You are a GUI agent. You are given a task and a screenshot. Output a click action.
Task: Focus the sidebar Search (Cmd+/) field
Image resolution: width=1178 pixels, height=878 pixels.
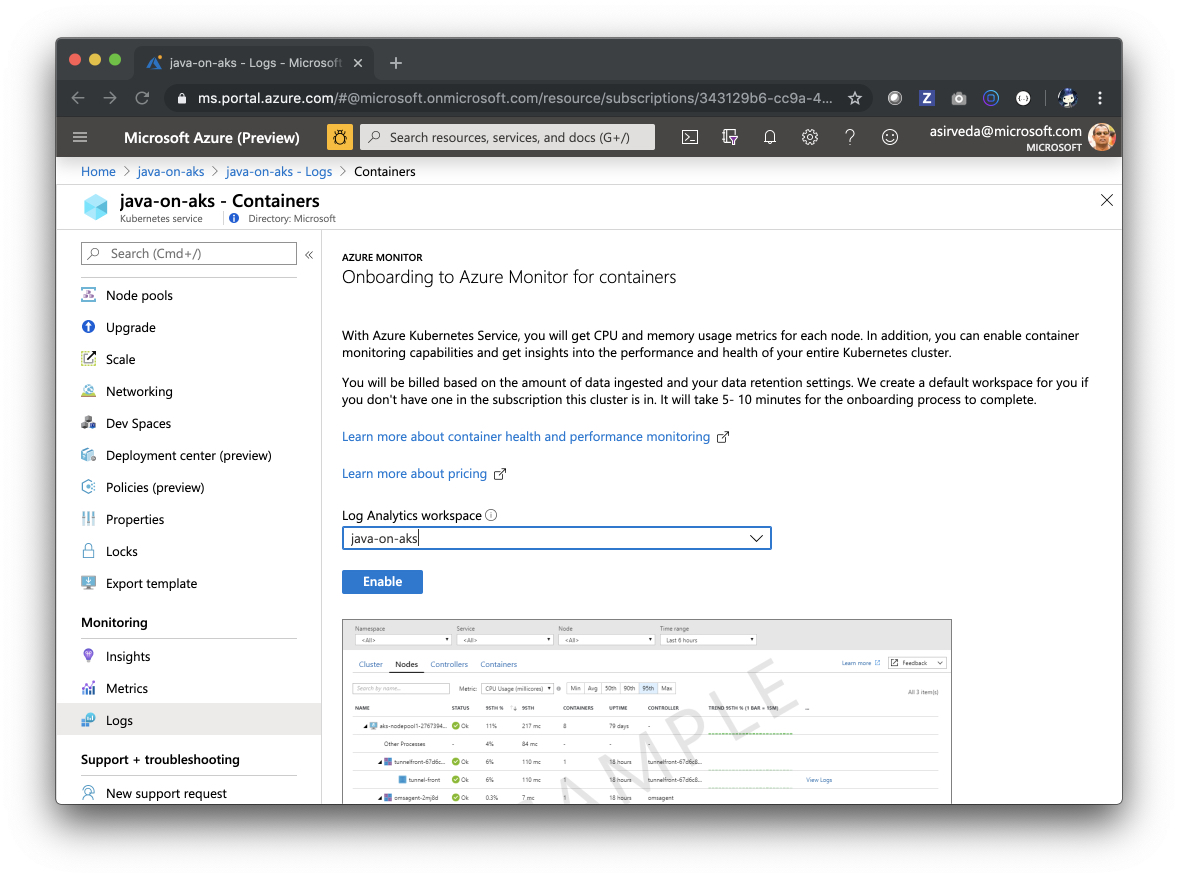(189, 254)
